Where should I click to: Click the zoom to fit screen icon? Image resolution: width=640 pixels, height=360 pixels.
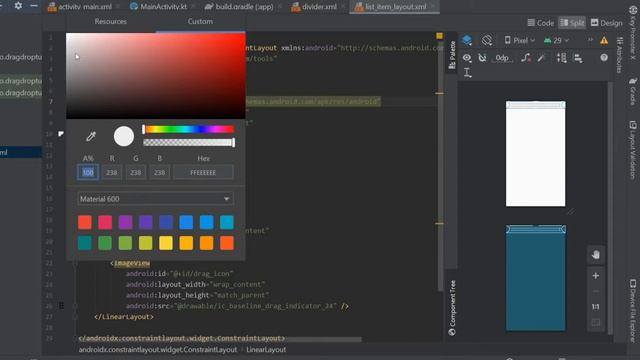point(596,323)
